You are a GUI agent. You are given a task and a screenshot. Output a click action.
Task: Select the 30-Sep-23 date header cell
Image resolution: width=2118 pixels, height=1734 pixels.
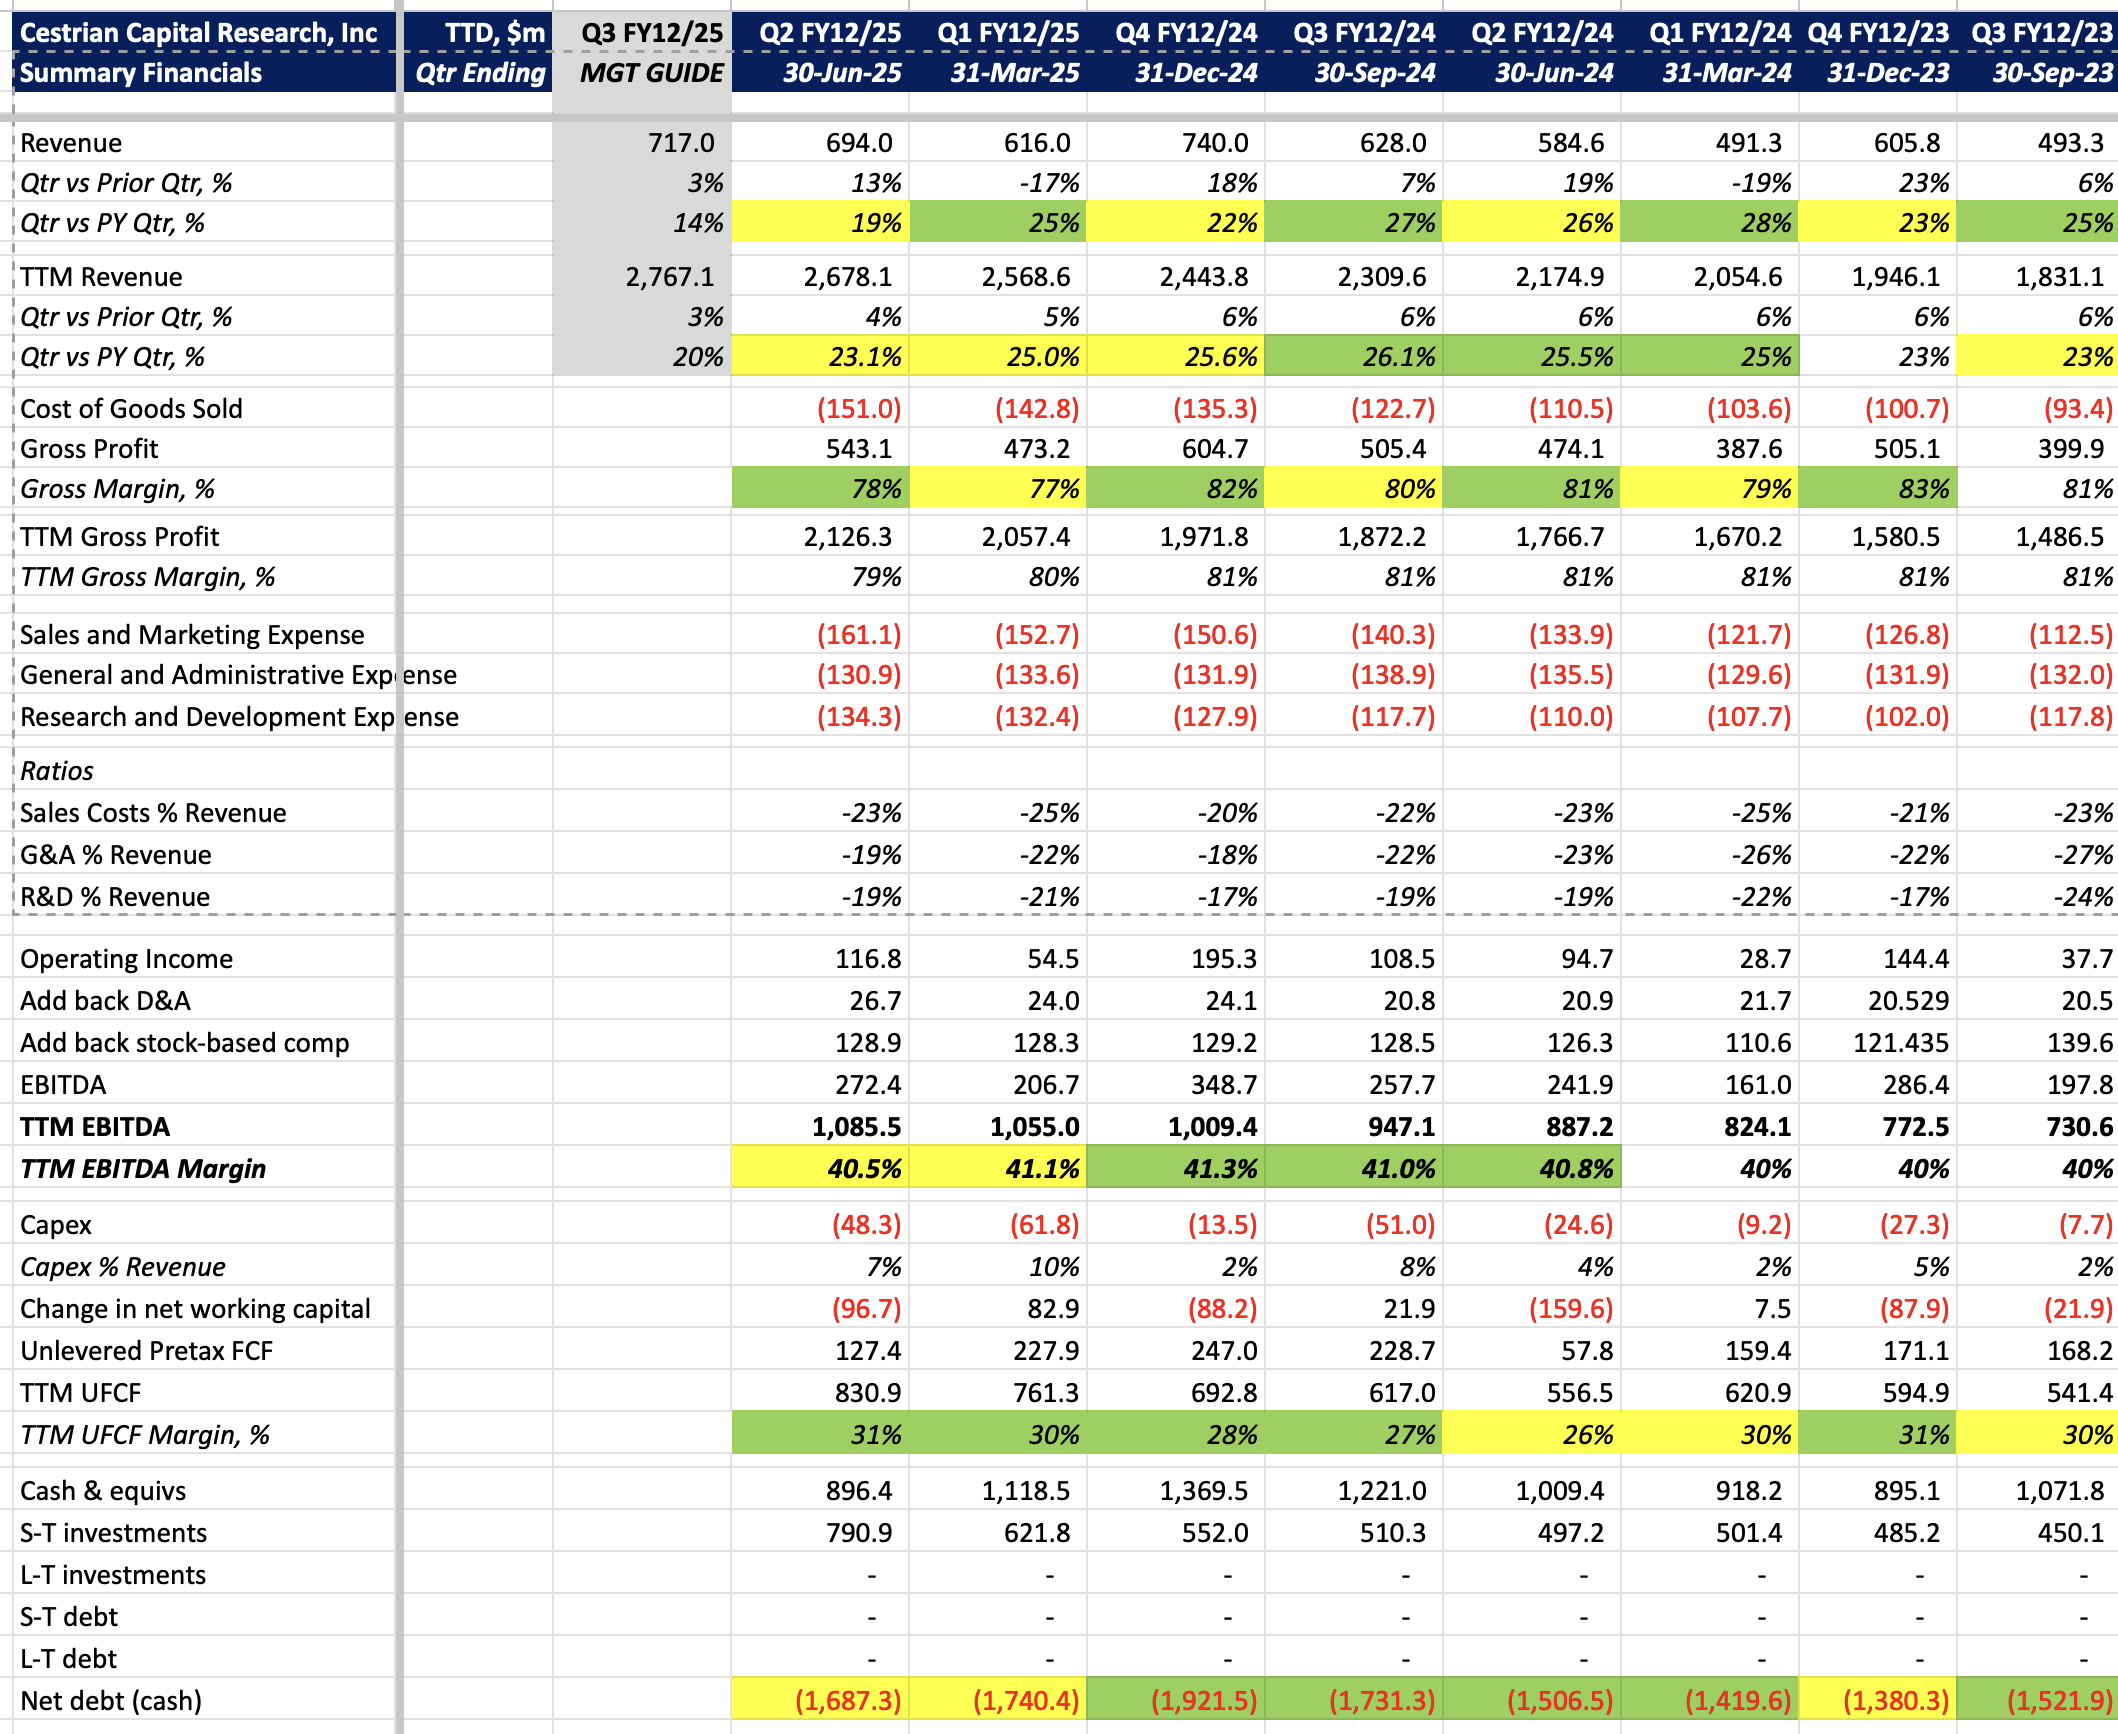tap(2052, 73)
